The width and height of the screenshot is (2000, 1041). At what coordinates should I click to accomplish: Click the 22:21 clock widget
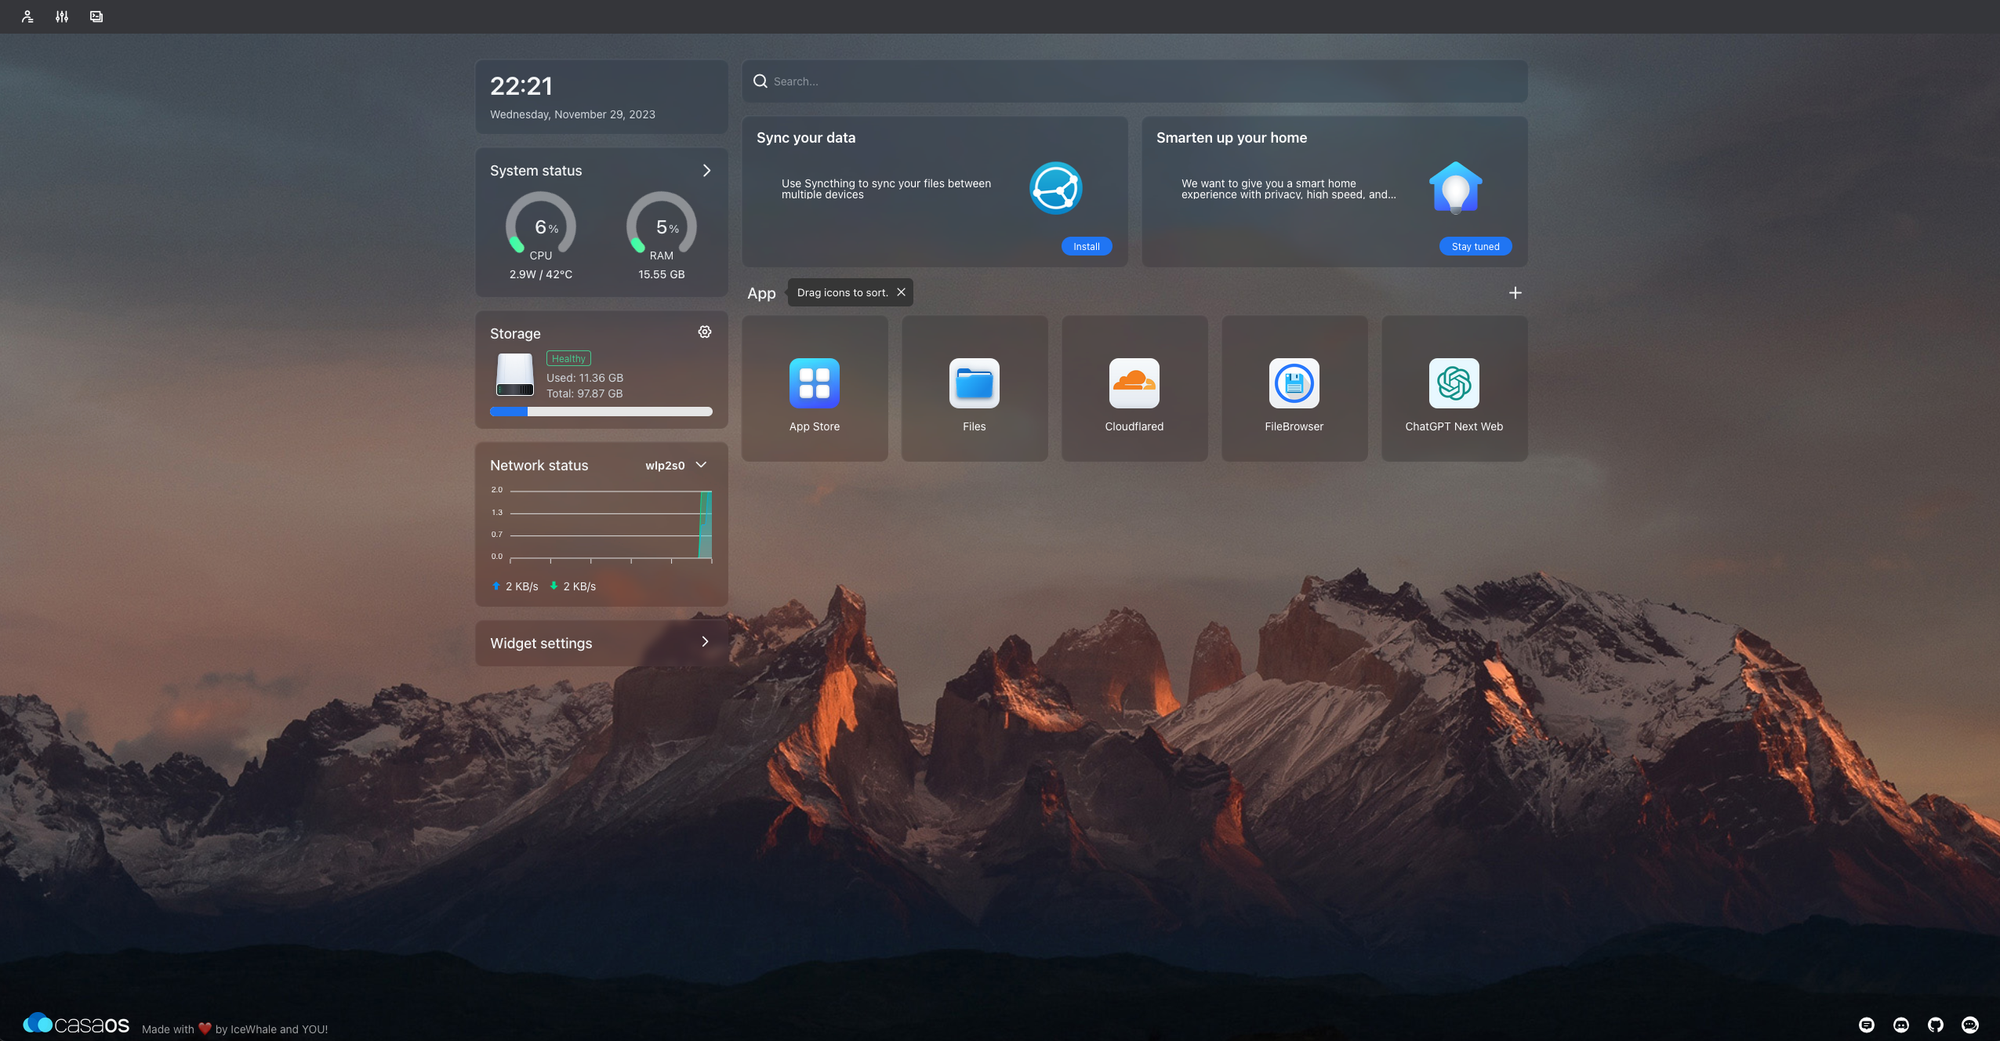point(521,86)
